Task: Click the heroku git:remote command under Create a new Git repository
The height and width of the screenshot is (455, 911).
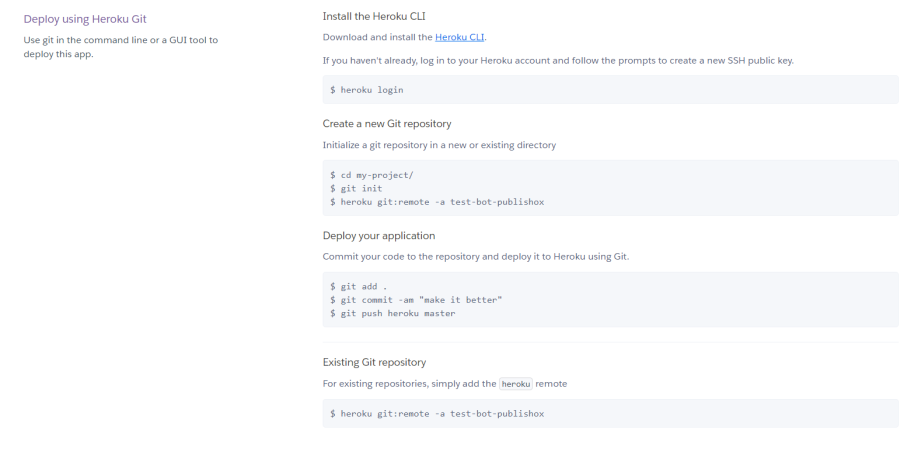Action: click(x=437, y=202)
